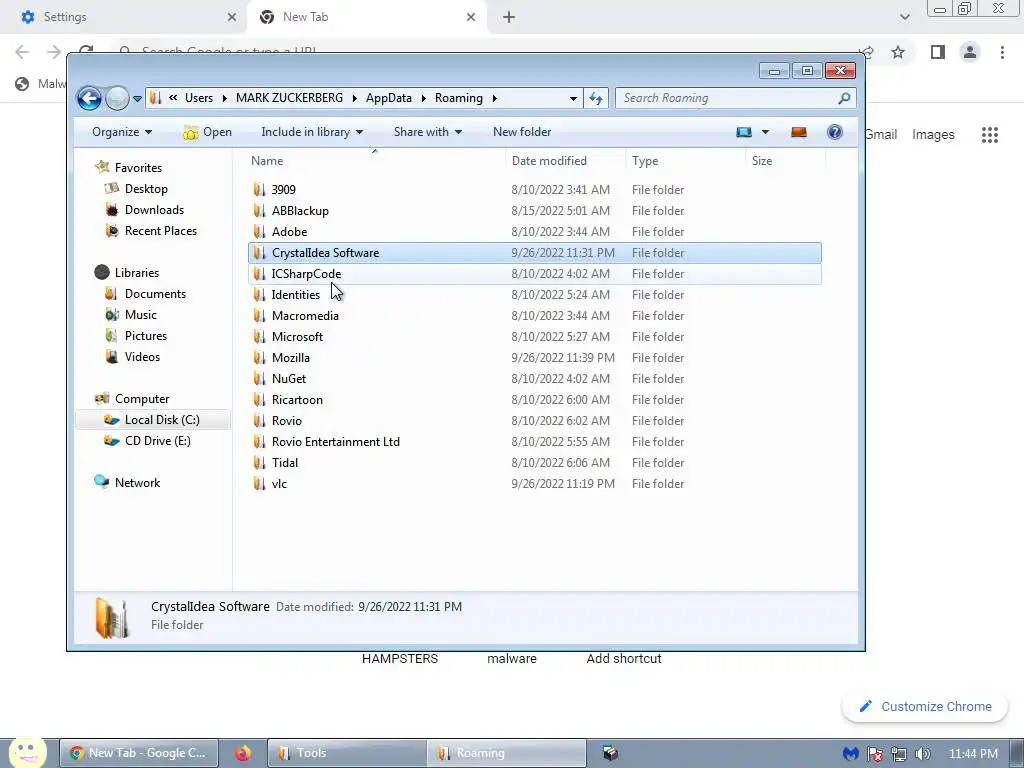1024x768 pixels.
Task: Click the Explorer back arrow button
Action: tap(89, 99)
